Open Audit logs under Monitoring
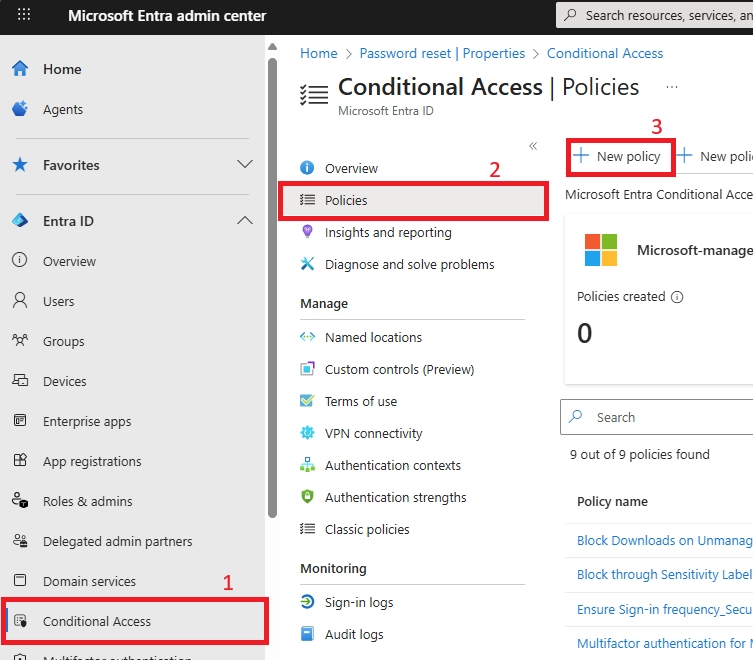 coord(354,635)
